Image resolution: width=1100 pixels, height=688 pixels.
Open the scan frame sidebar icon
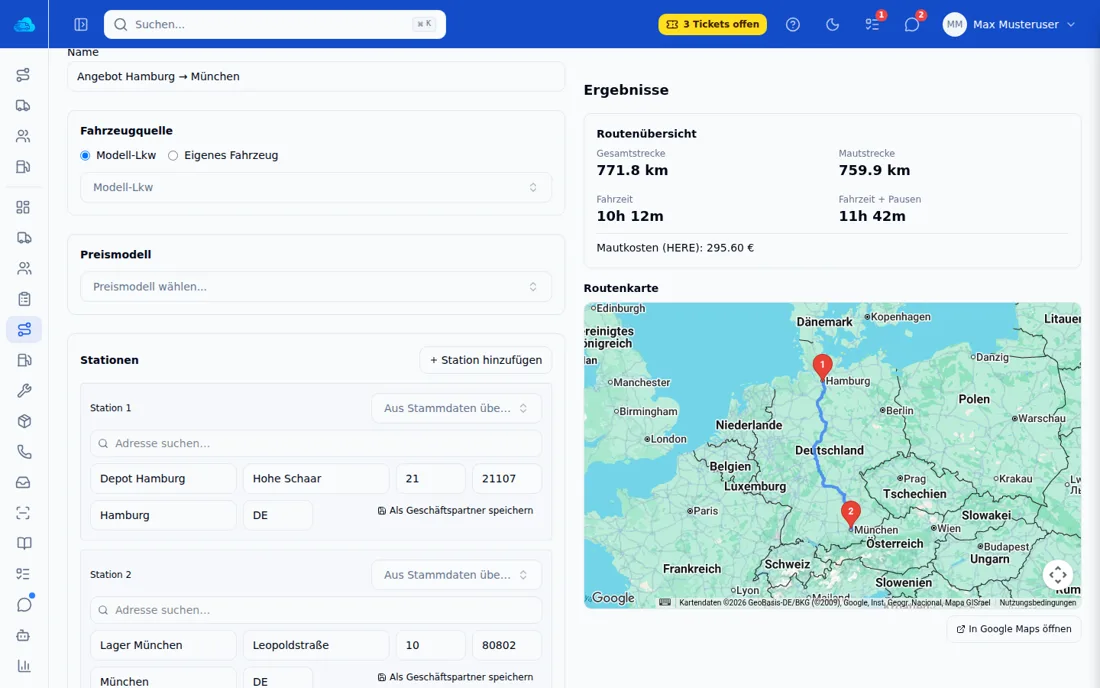[x=24, y=513]
